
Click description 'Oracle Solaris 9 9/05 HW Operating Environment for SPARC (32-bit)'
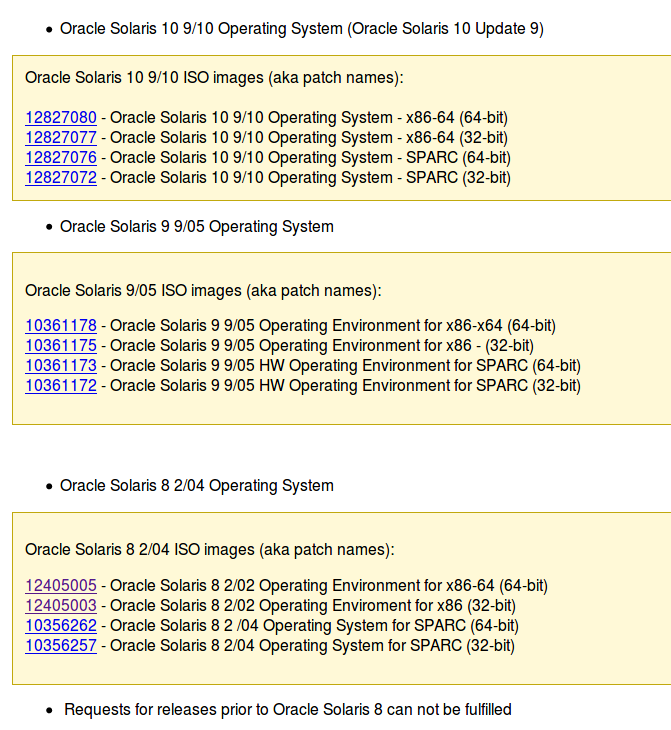[345, 386]
